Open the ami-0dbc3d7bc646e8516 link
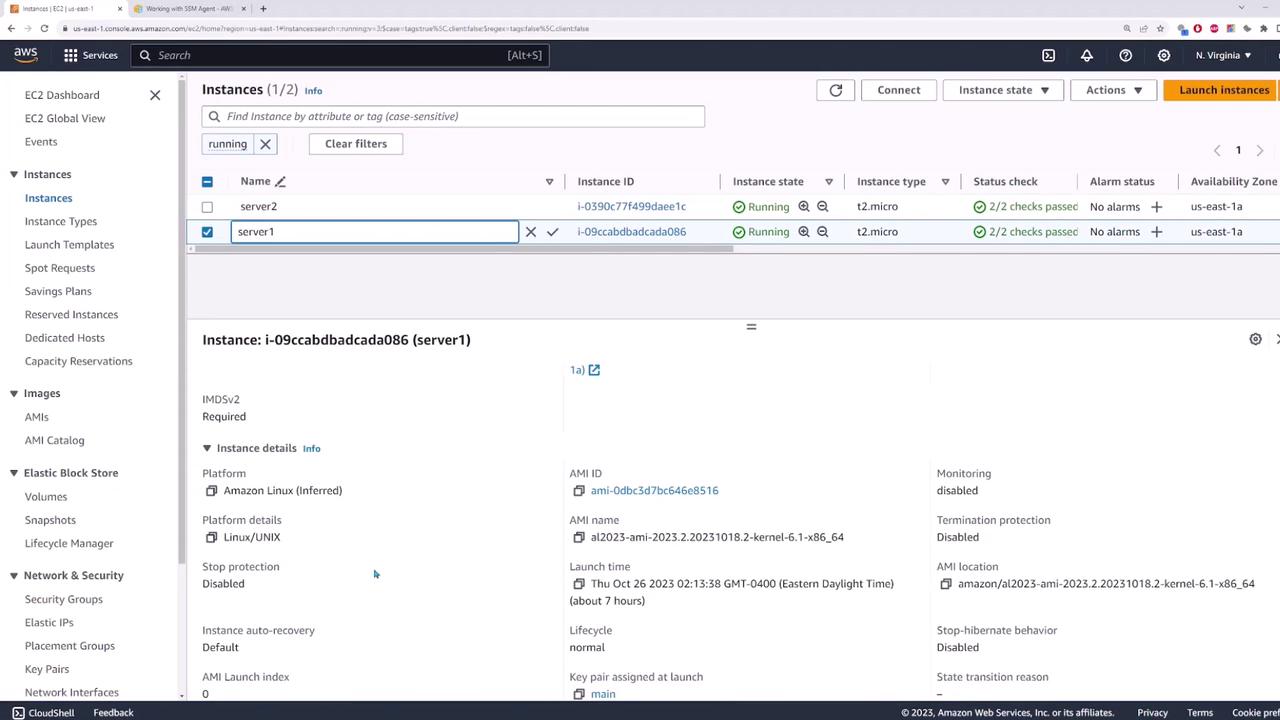Image resolution: width=1280 pixels, height=720 pixels. pyautogui.click(x=655, y=491)
